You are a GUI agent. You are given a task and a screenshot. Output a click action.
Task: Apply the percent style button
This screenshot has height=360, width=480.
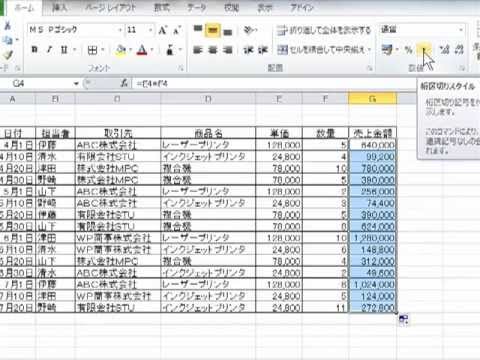click(408, 50)
